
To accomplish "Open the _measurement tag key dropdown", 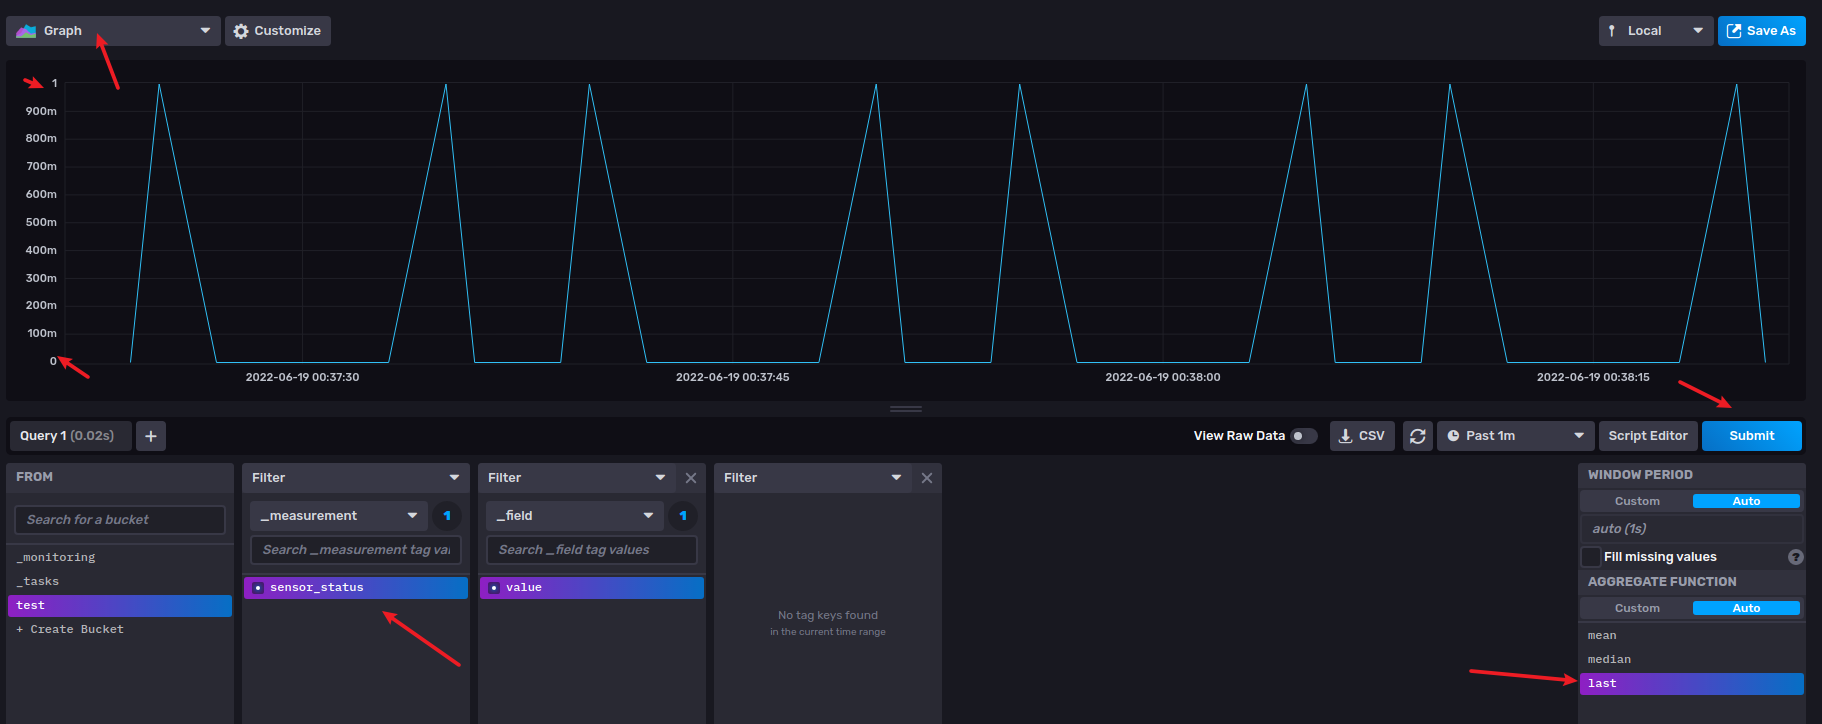I will (x=339, y=516).
